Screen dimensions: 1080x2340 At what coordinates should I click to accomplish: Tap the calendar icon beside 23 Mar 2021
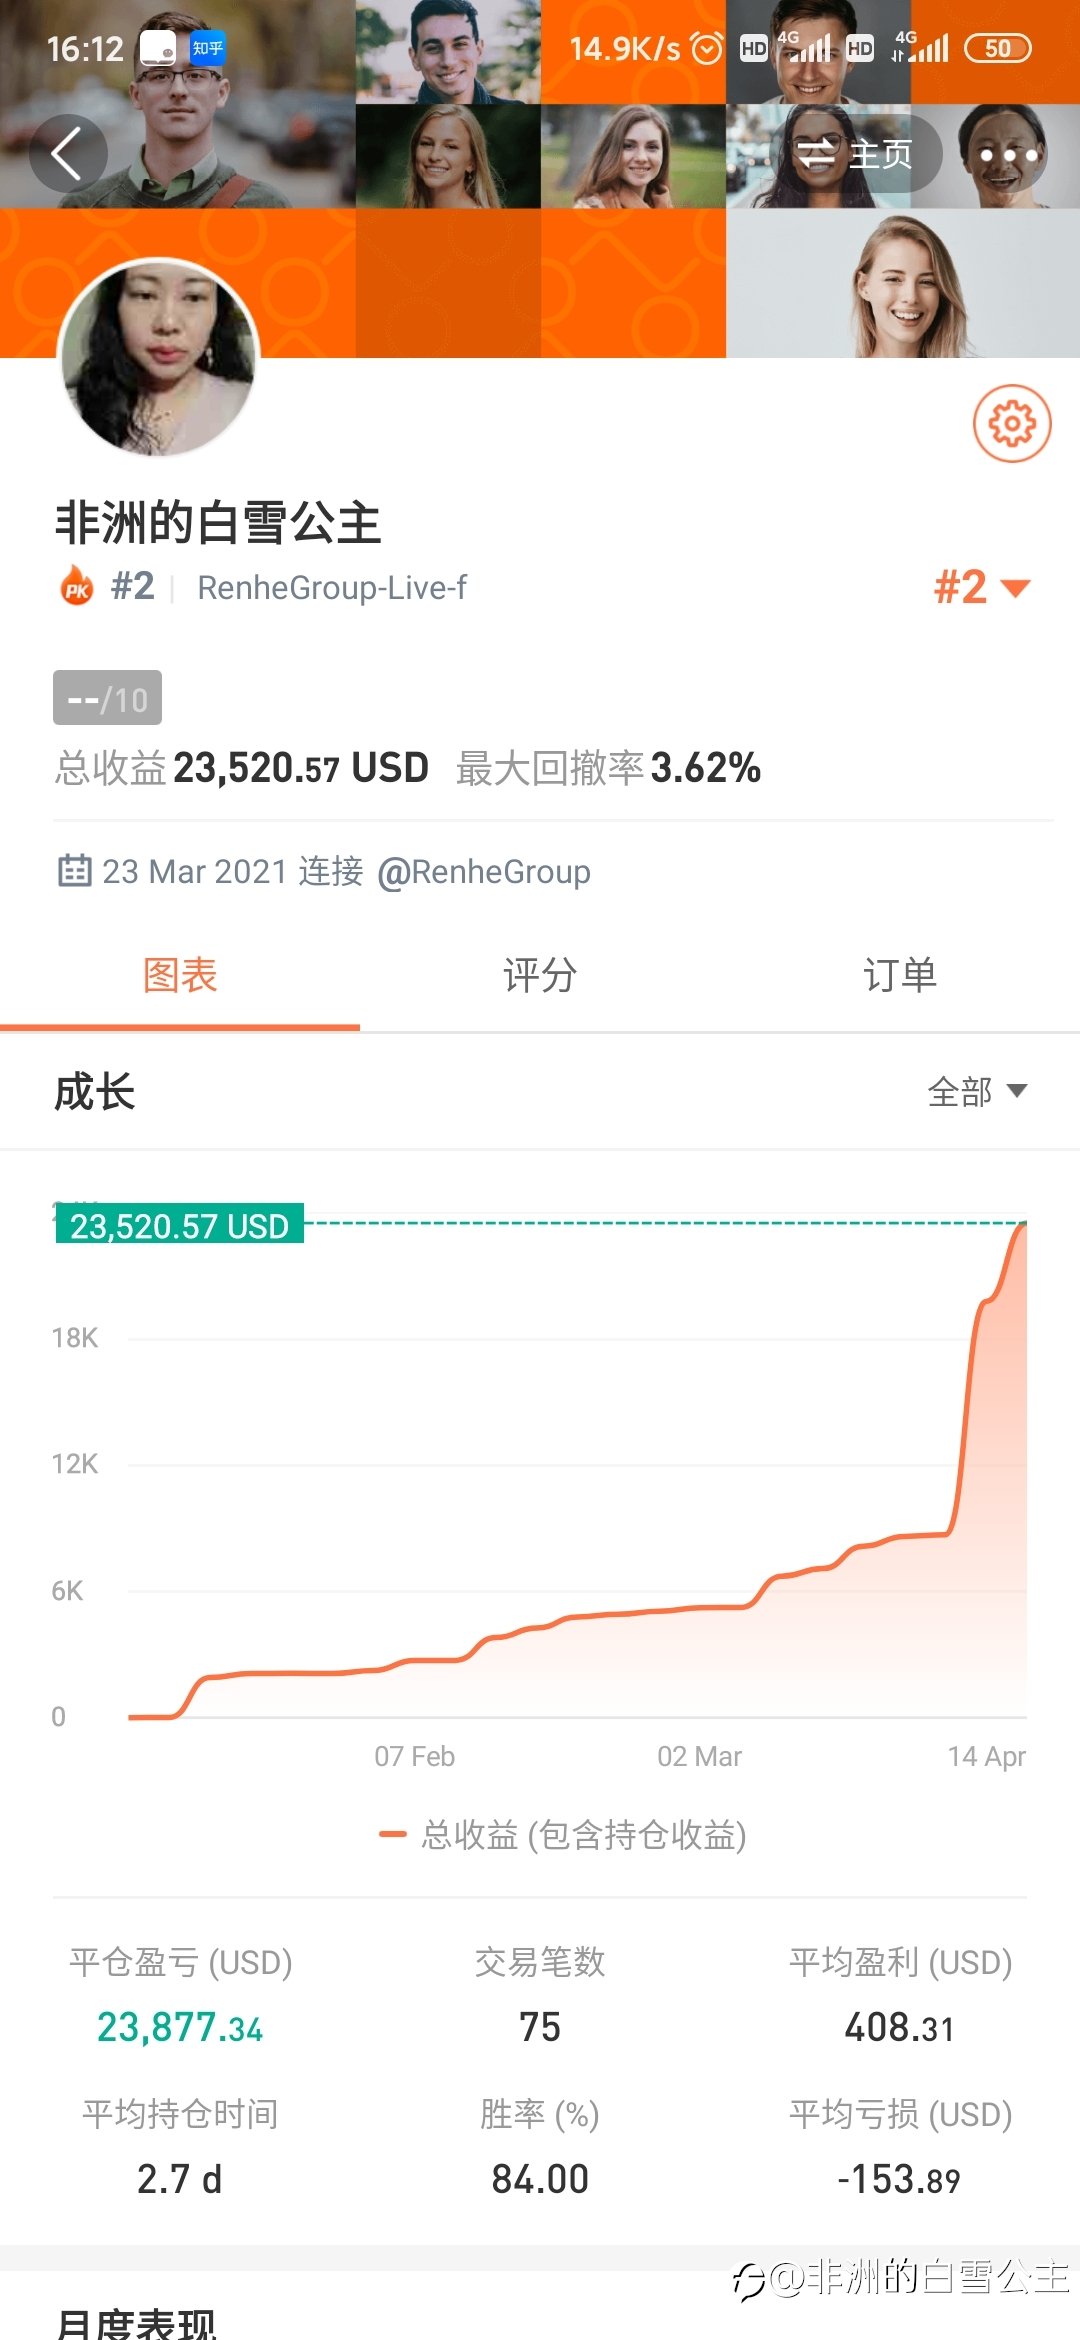pyautogui.click(x=74, y=870)
